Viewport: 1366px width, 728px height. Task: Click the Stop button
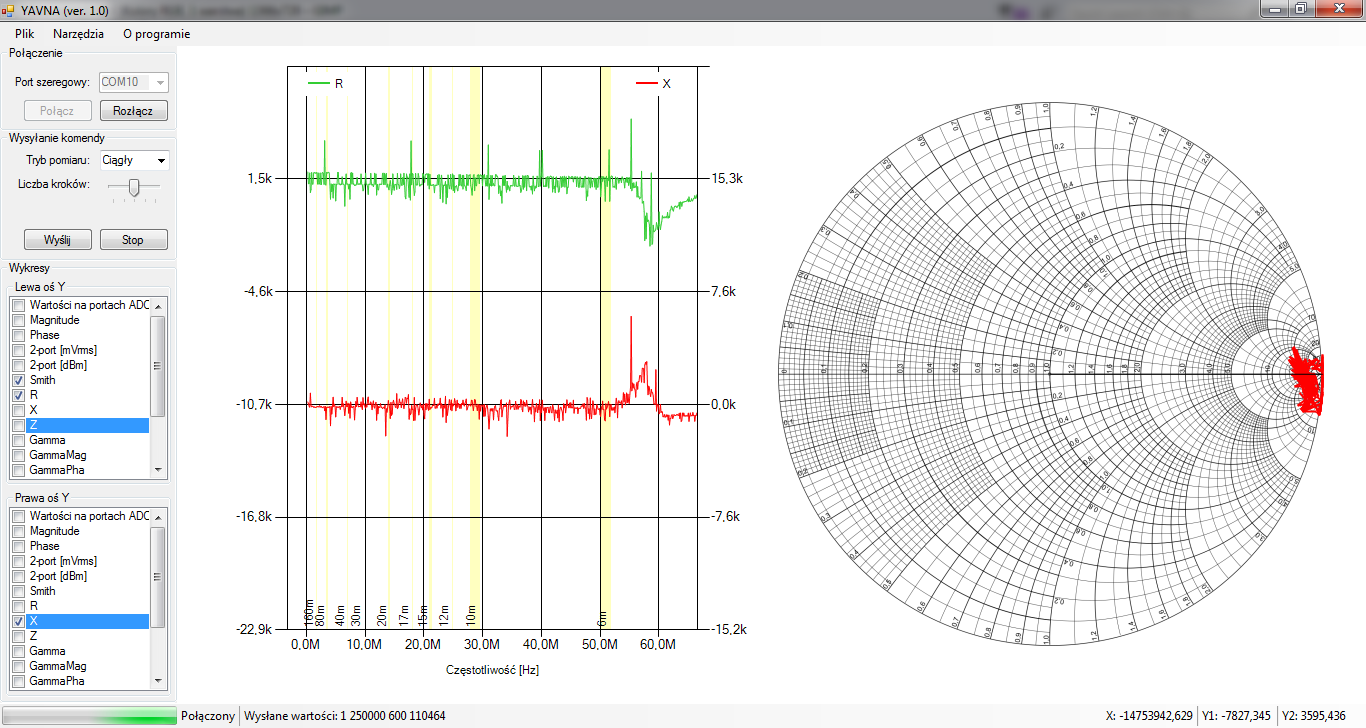[x=133, y=240]
